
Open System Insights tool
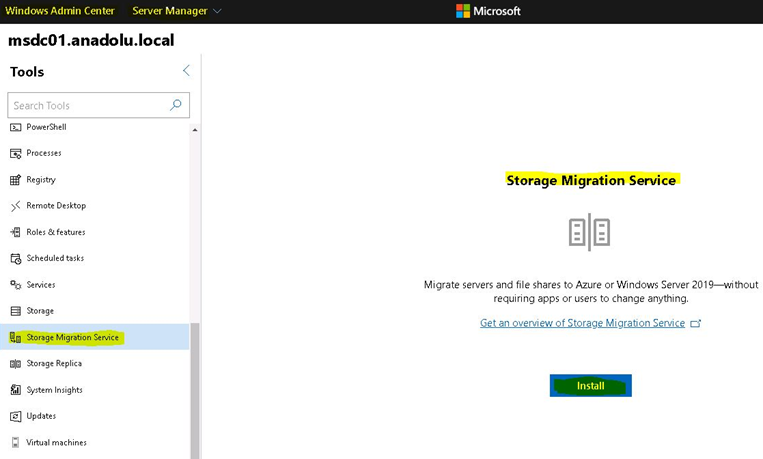[54, 390]
